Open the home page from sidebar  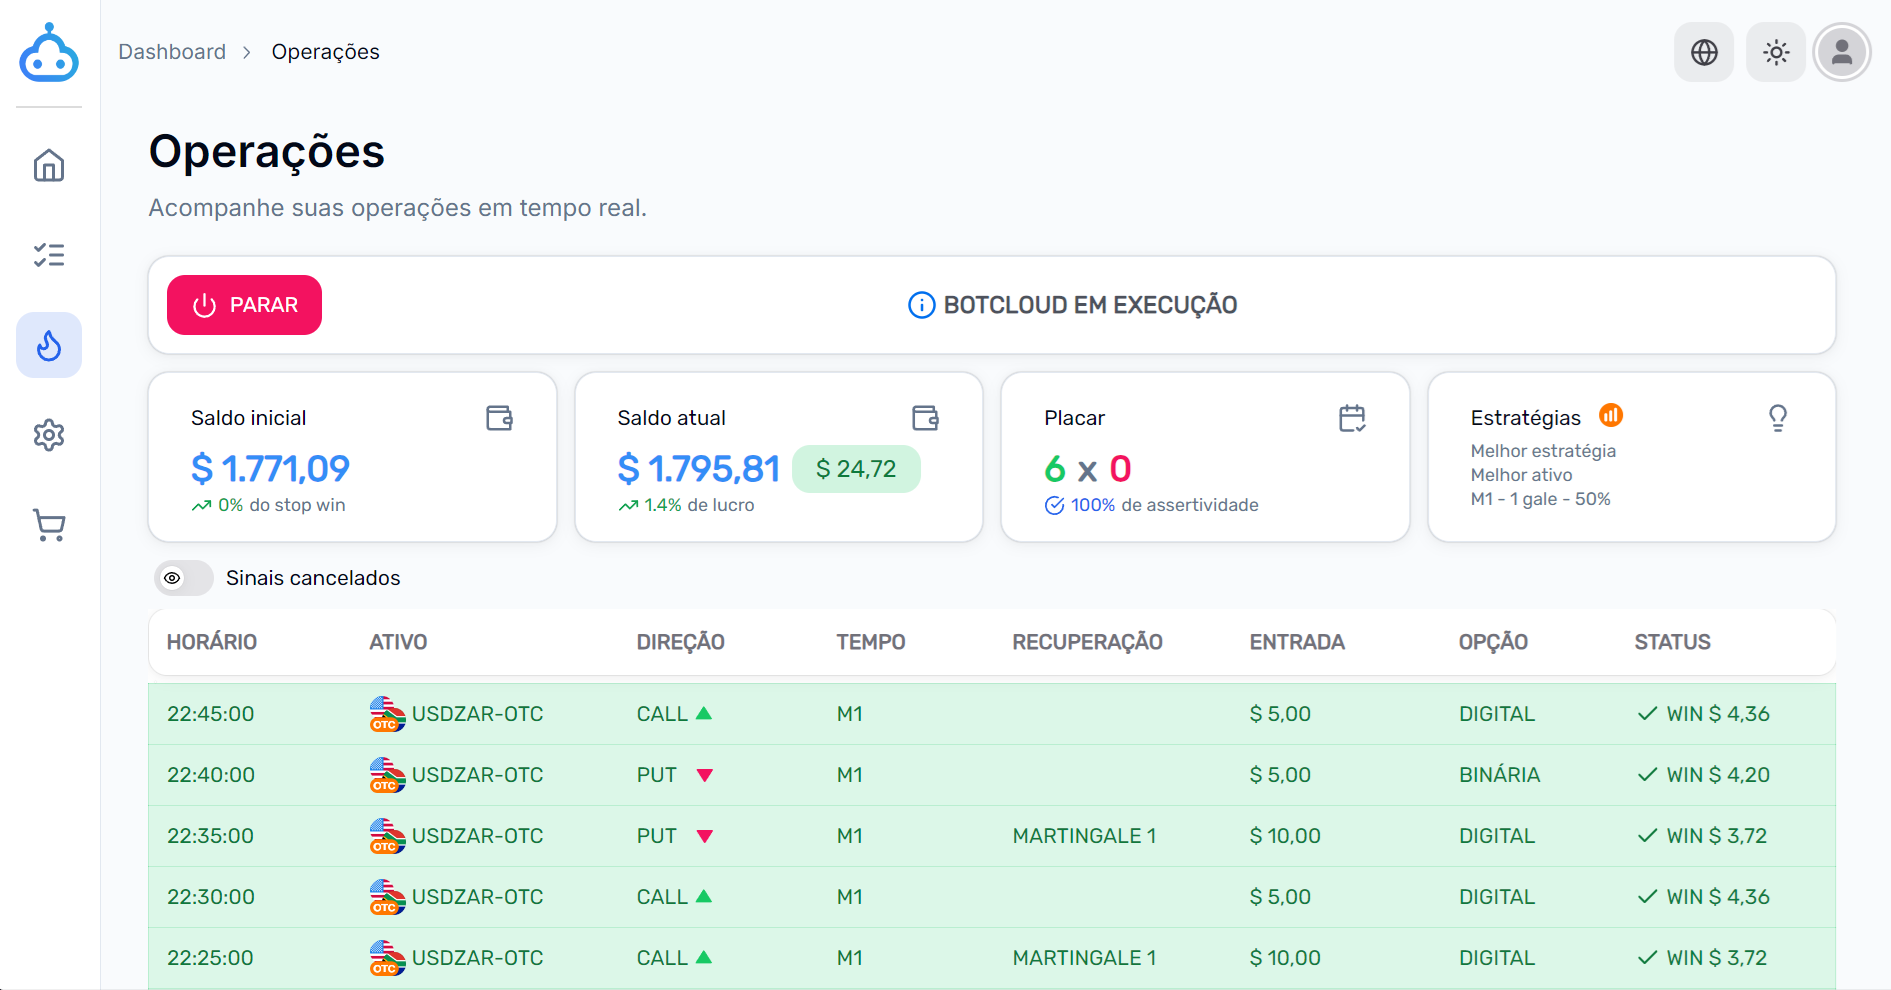coord(49,165)
